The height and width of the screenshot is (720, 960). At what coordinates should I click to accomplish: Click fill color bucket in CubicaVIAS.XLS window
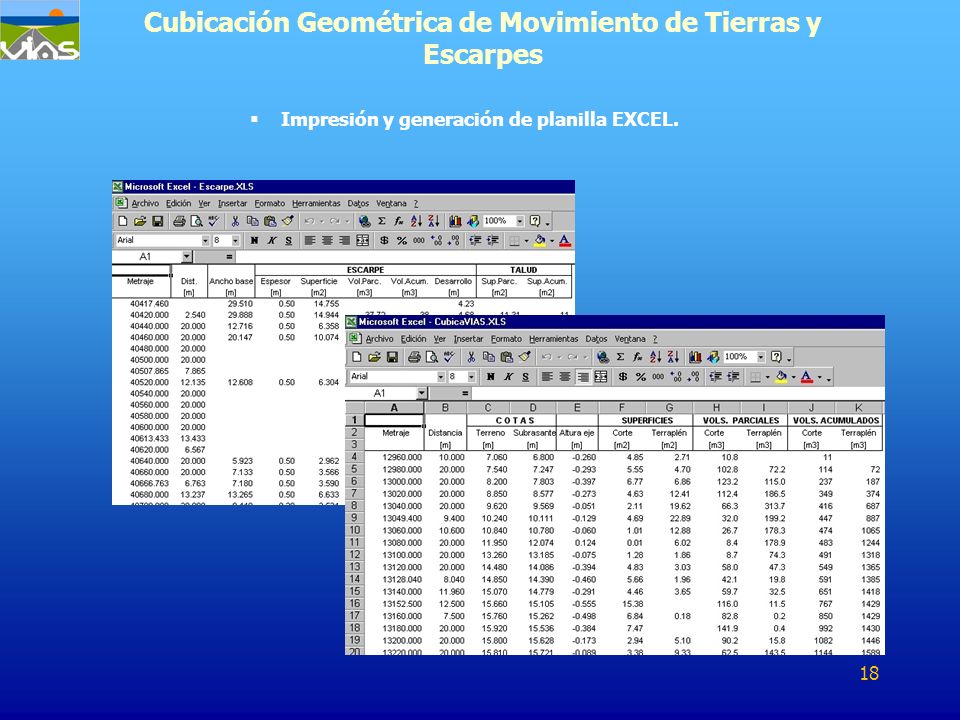click(781, 377)
